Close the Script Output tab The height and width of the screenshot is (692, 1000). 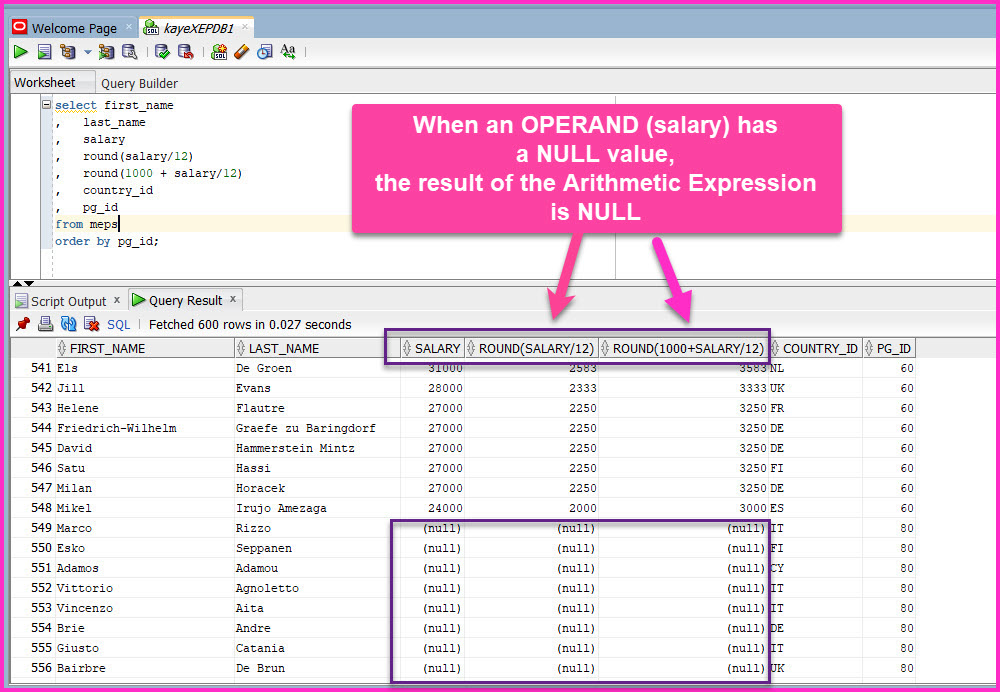(x=117, y=300)
